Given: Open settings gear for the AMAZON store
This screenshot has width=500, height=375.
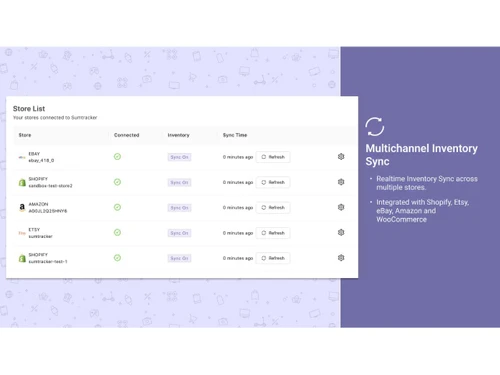Looking at the screenshot, I should [x=341, y=207].
